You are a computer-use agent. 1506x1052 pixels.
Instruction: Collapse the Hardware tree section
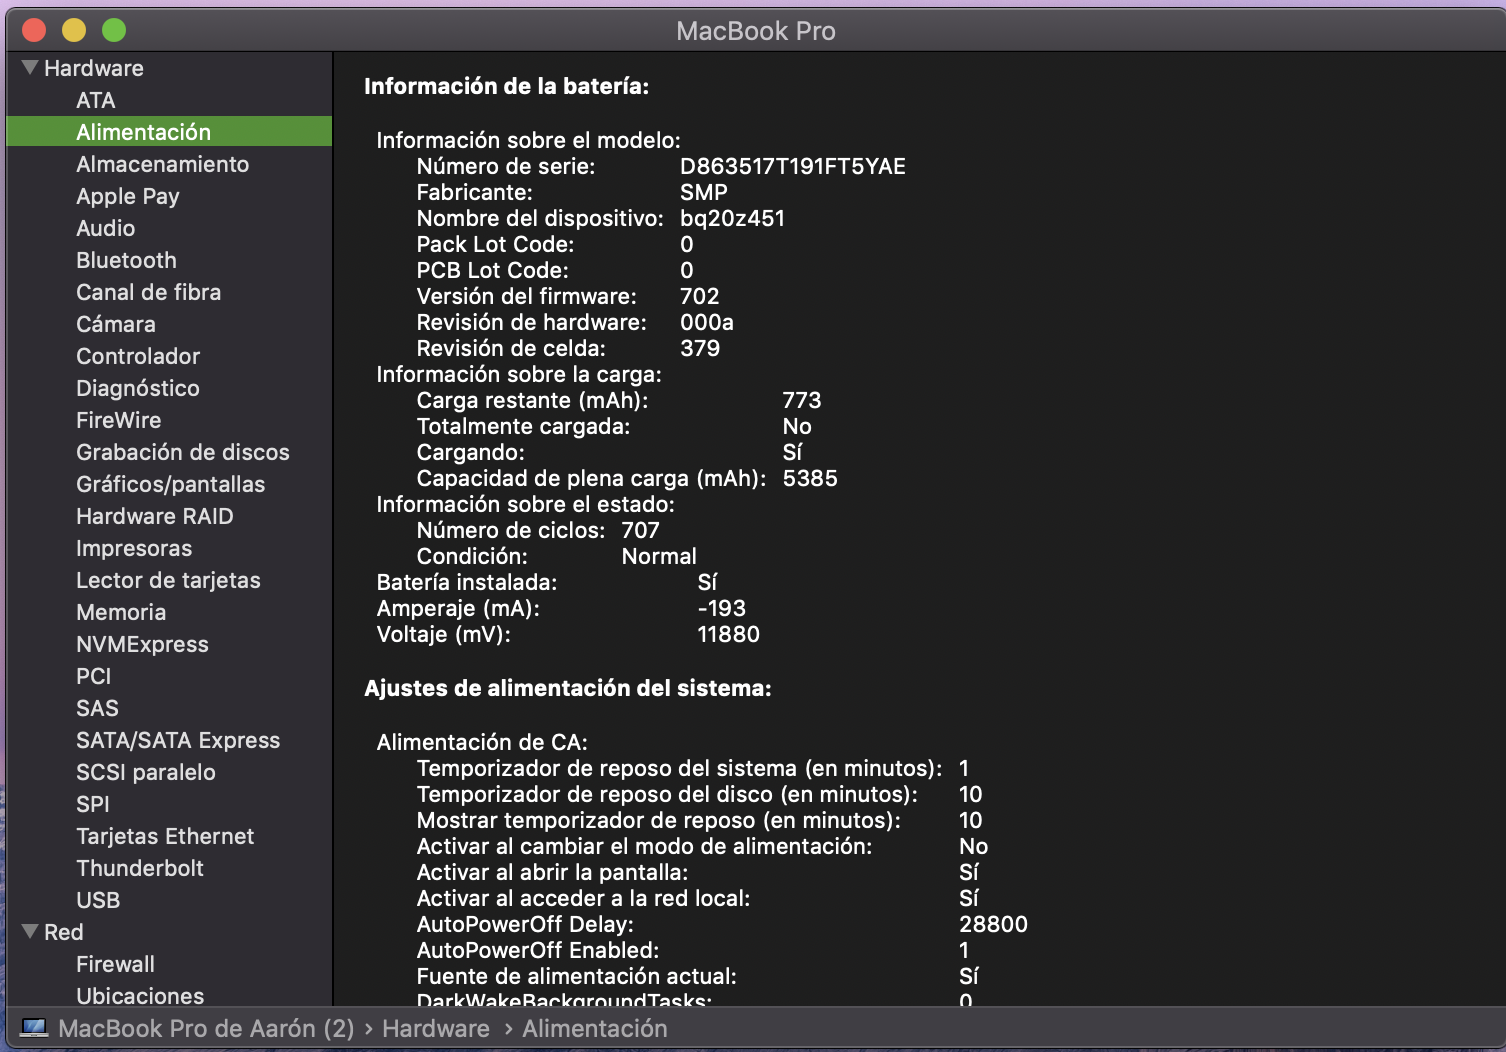30,68
